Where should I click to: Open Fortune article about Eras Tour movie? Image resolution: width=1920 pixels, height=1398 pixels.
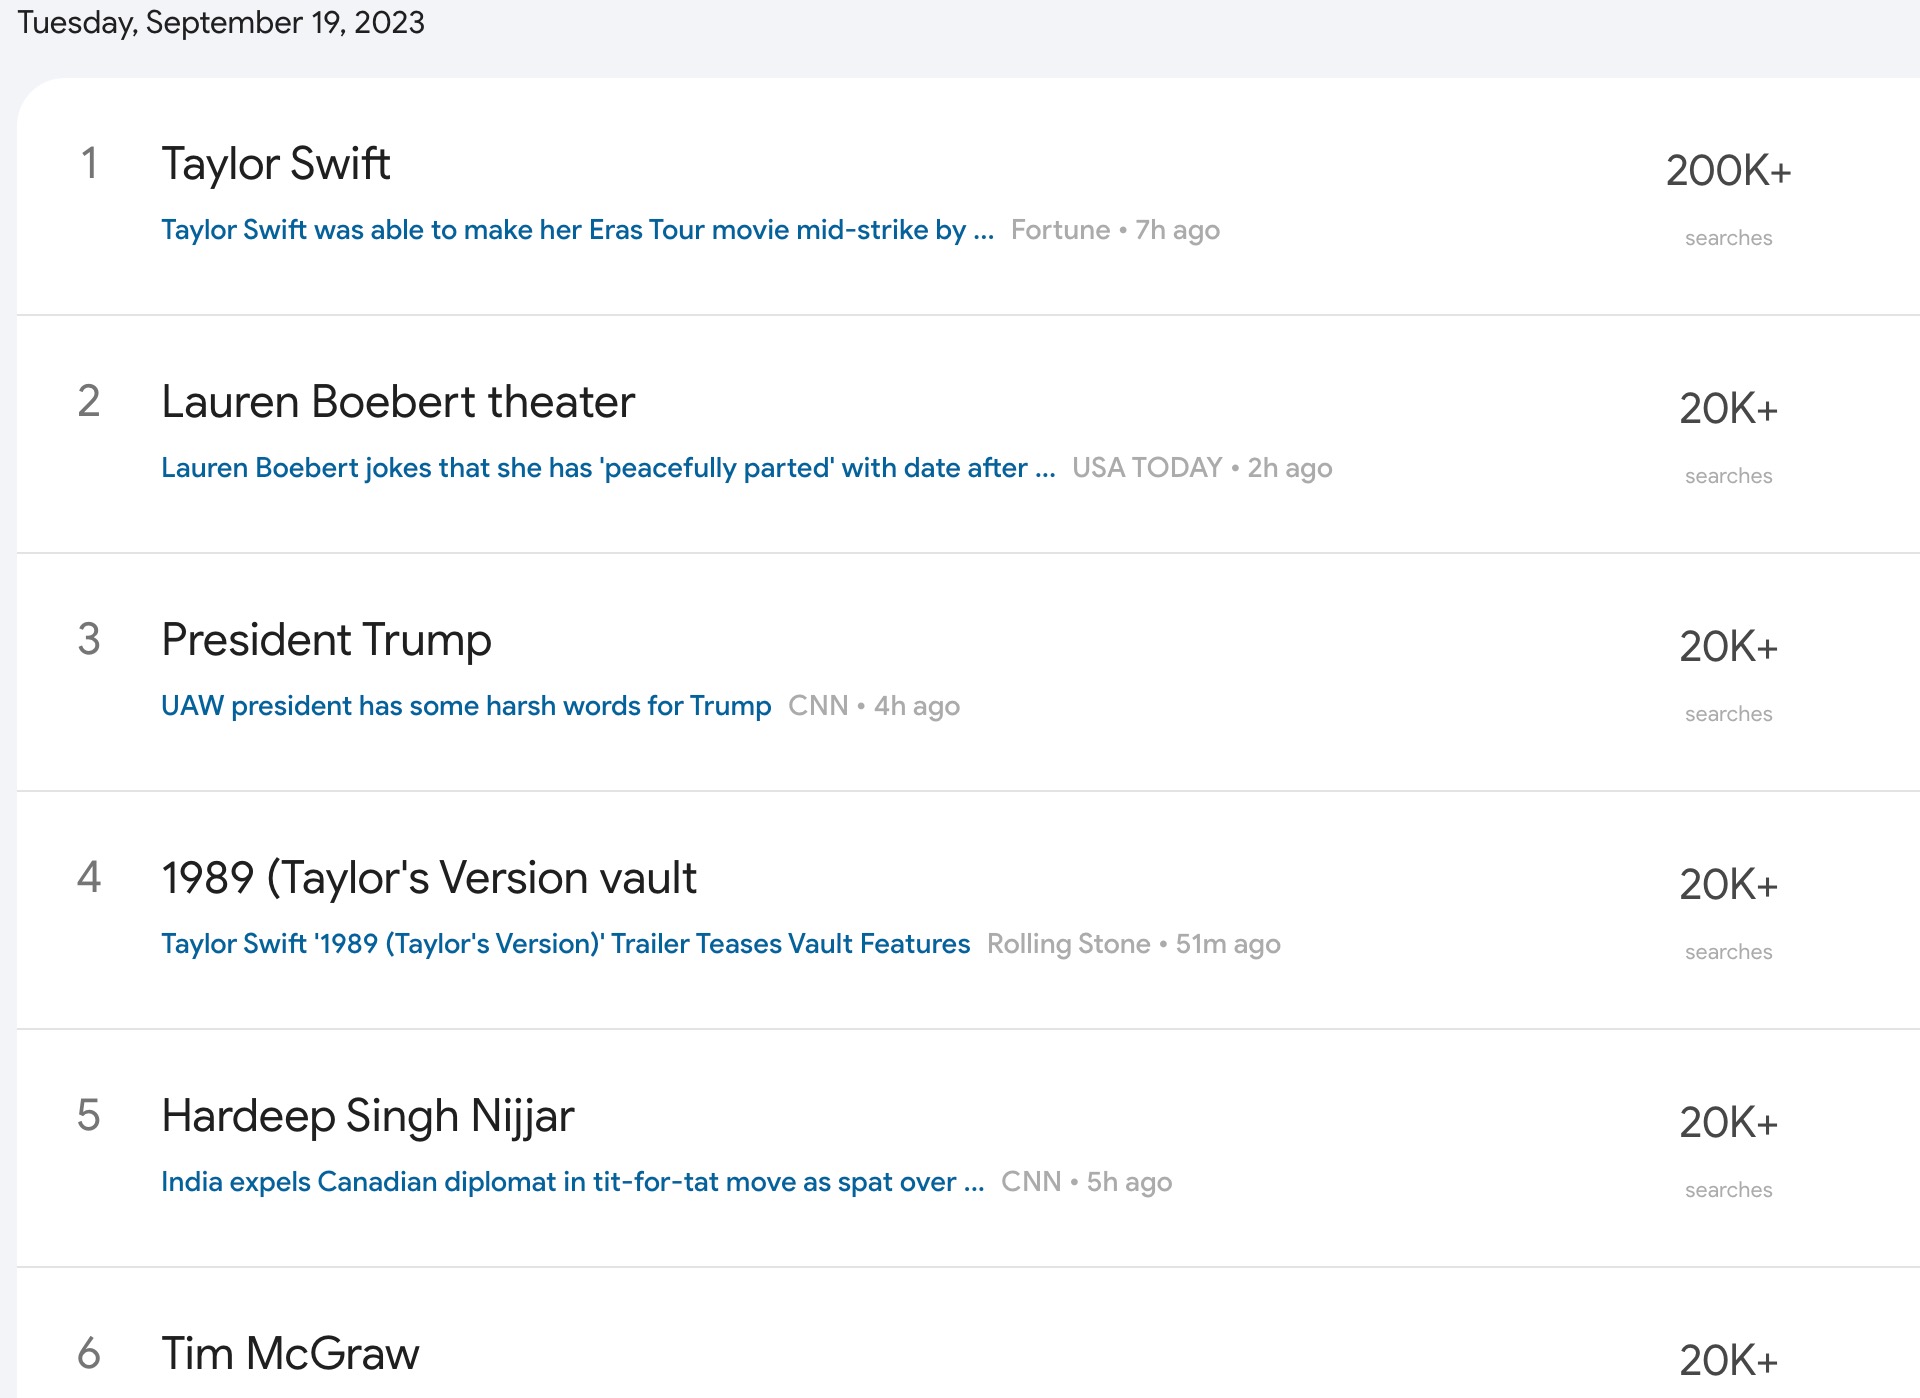pos(577,230)
